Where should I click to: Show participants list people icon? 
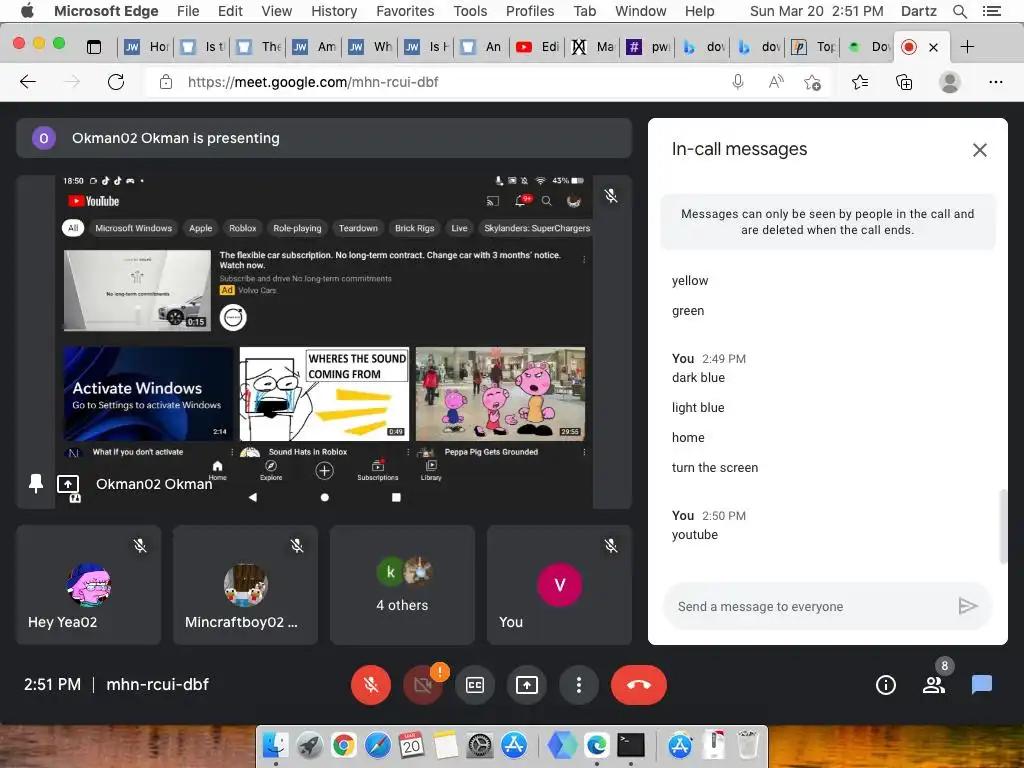[934, 684]
